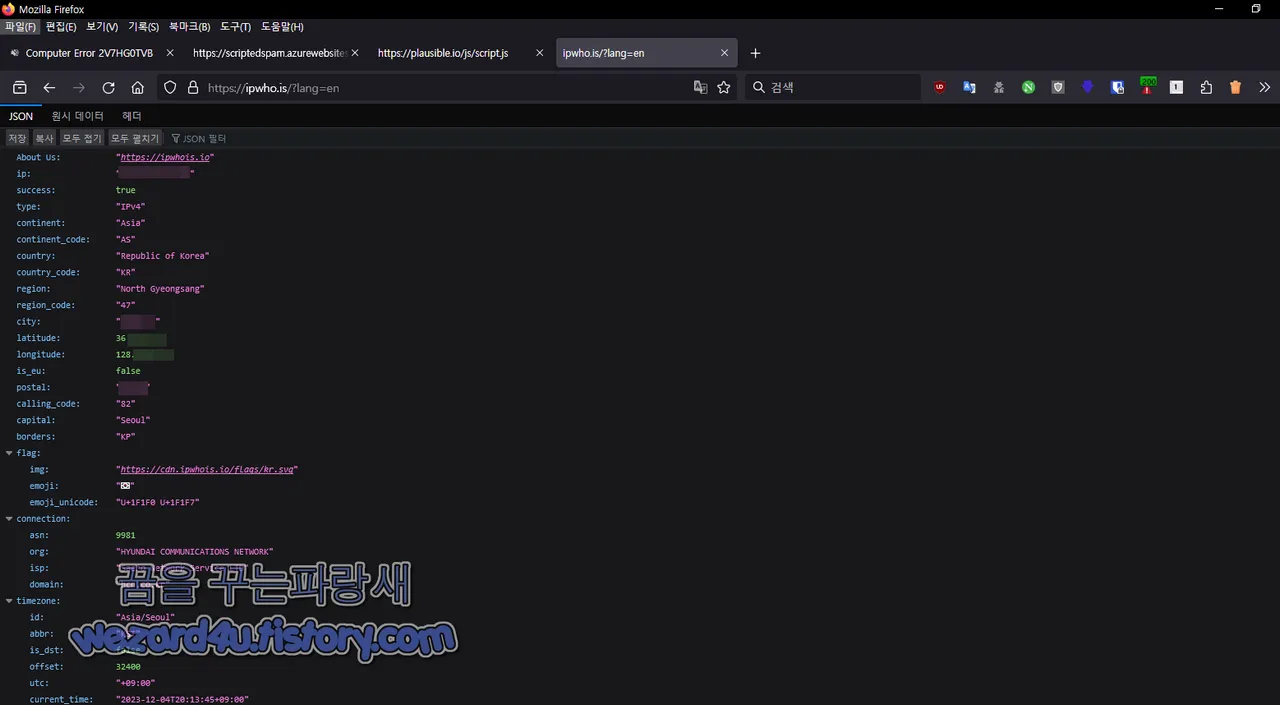Open the Extensions puzzle-piece menu

pyautogui.click(x=1206, y=88)
